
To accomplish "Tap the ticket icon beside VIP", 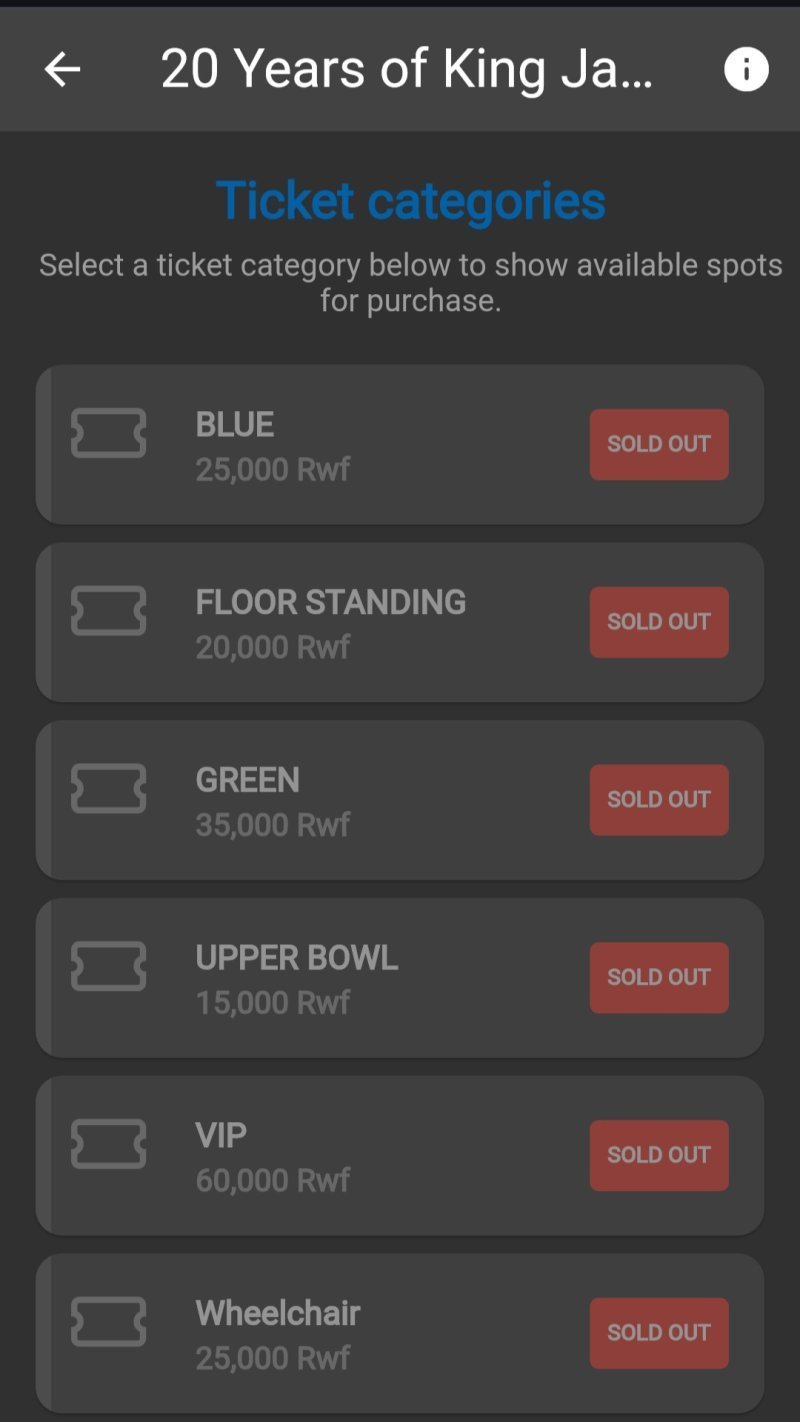I will (109, 1144).
